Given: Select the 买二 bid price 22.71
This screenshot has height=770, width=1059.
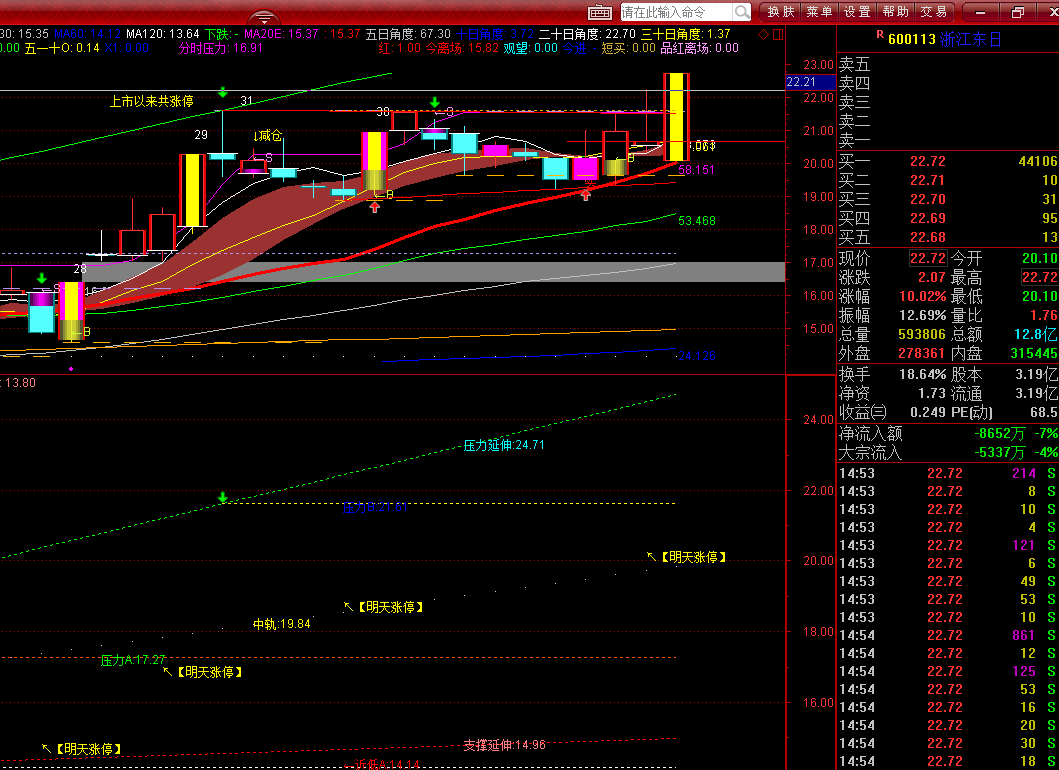Looking at the screenshot, I should [x=927, y=180].
